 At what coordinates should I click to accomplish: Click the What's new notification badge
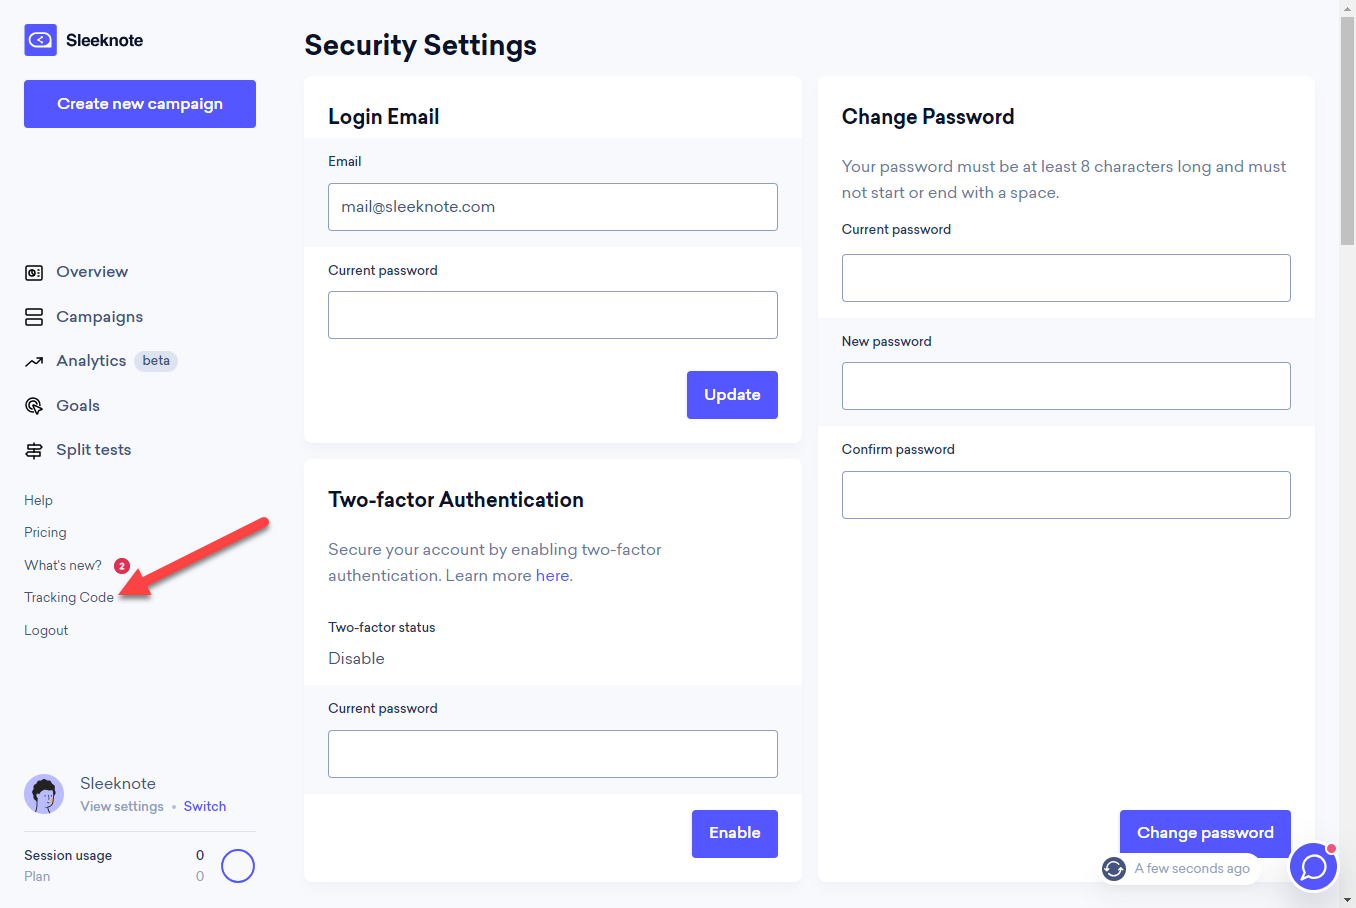tap(121, 565)
